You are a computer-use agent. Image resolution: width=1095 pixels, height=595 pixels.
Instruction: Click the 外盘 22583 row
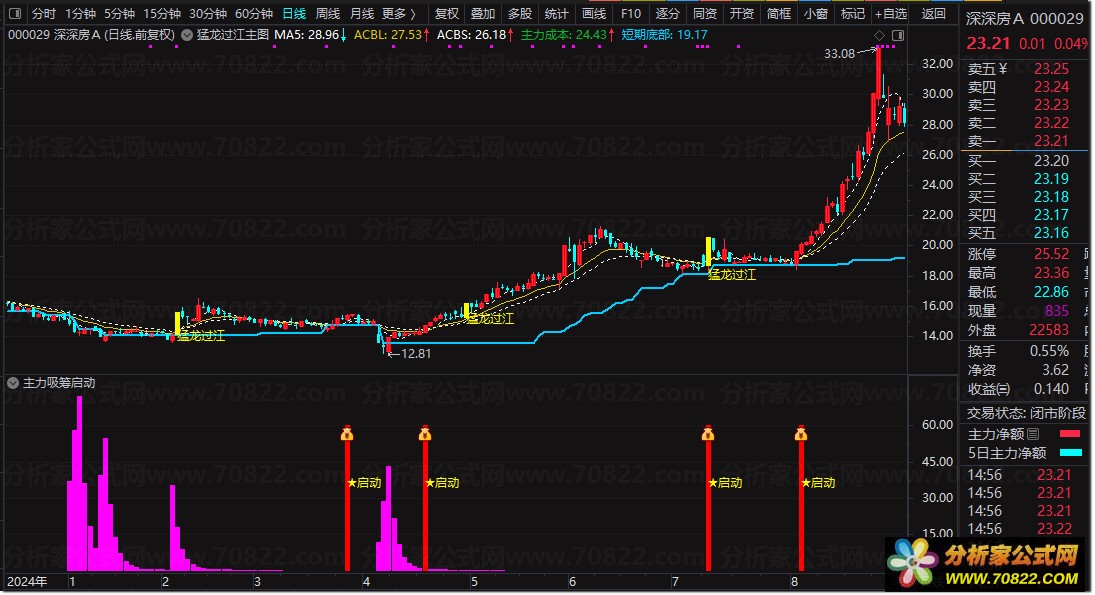tap(1018, 330)
